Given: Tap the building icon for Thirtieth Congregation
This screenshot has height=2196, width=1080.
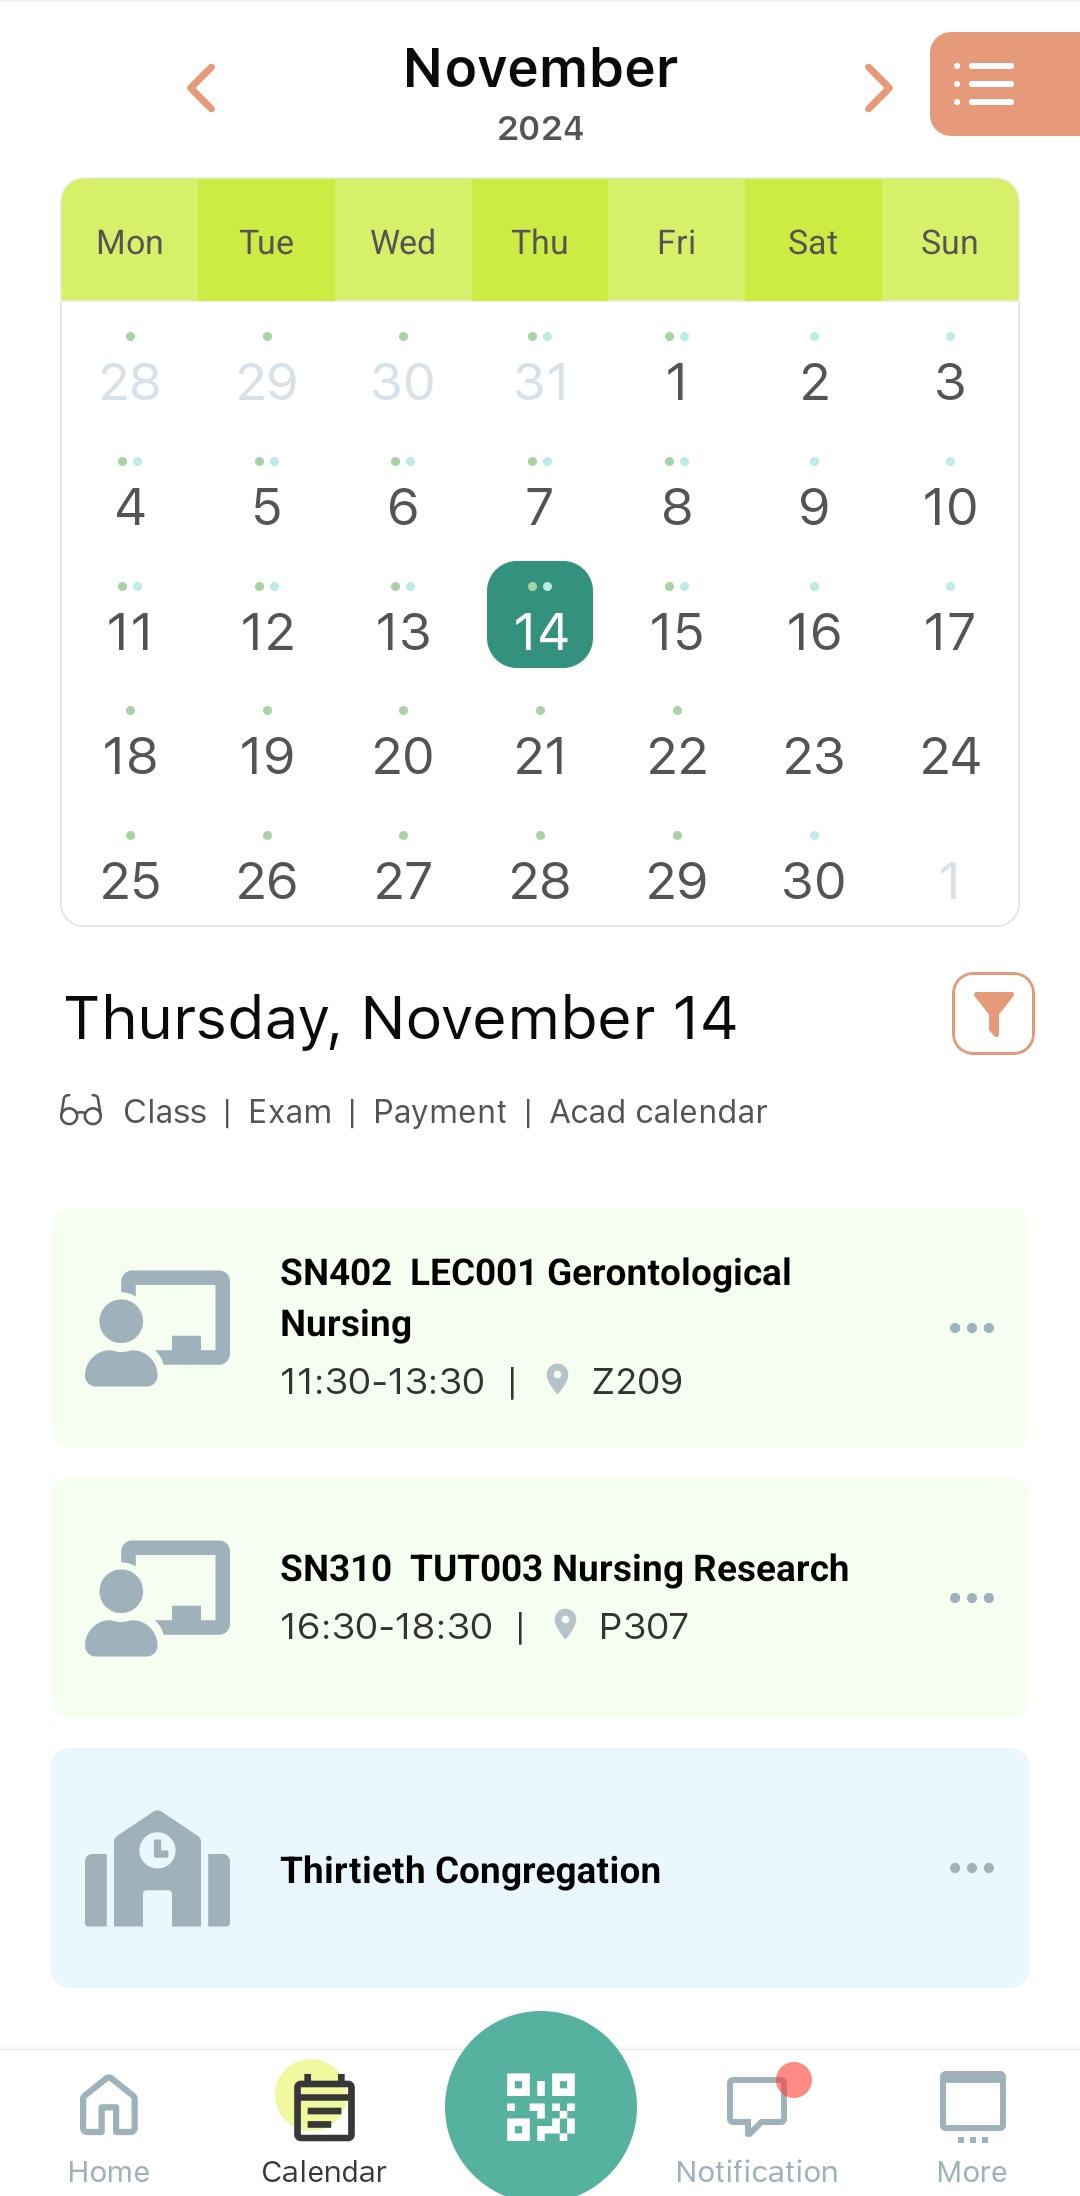Looking at the screenshot, I should [x=158, y=1868].
